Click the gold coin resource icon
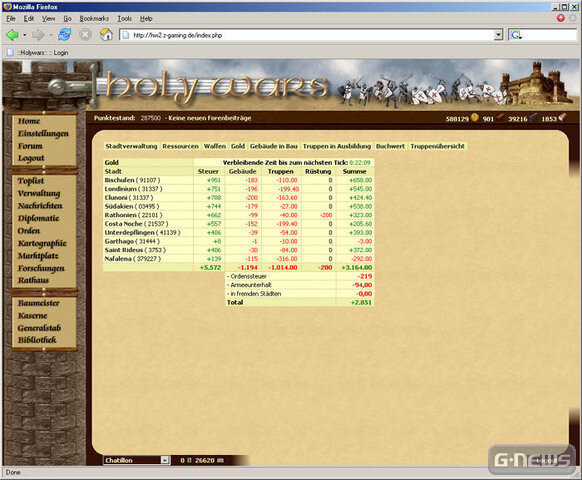Screen dimensions: 582x480 [x=475, y=118]
